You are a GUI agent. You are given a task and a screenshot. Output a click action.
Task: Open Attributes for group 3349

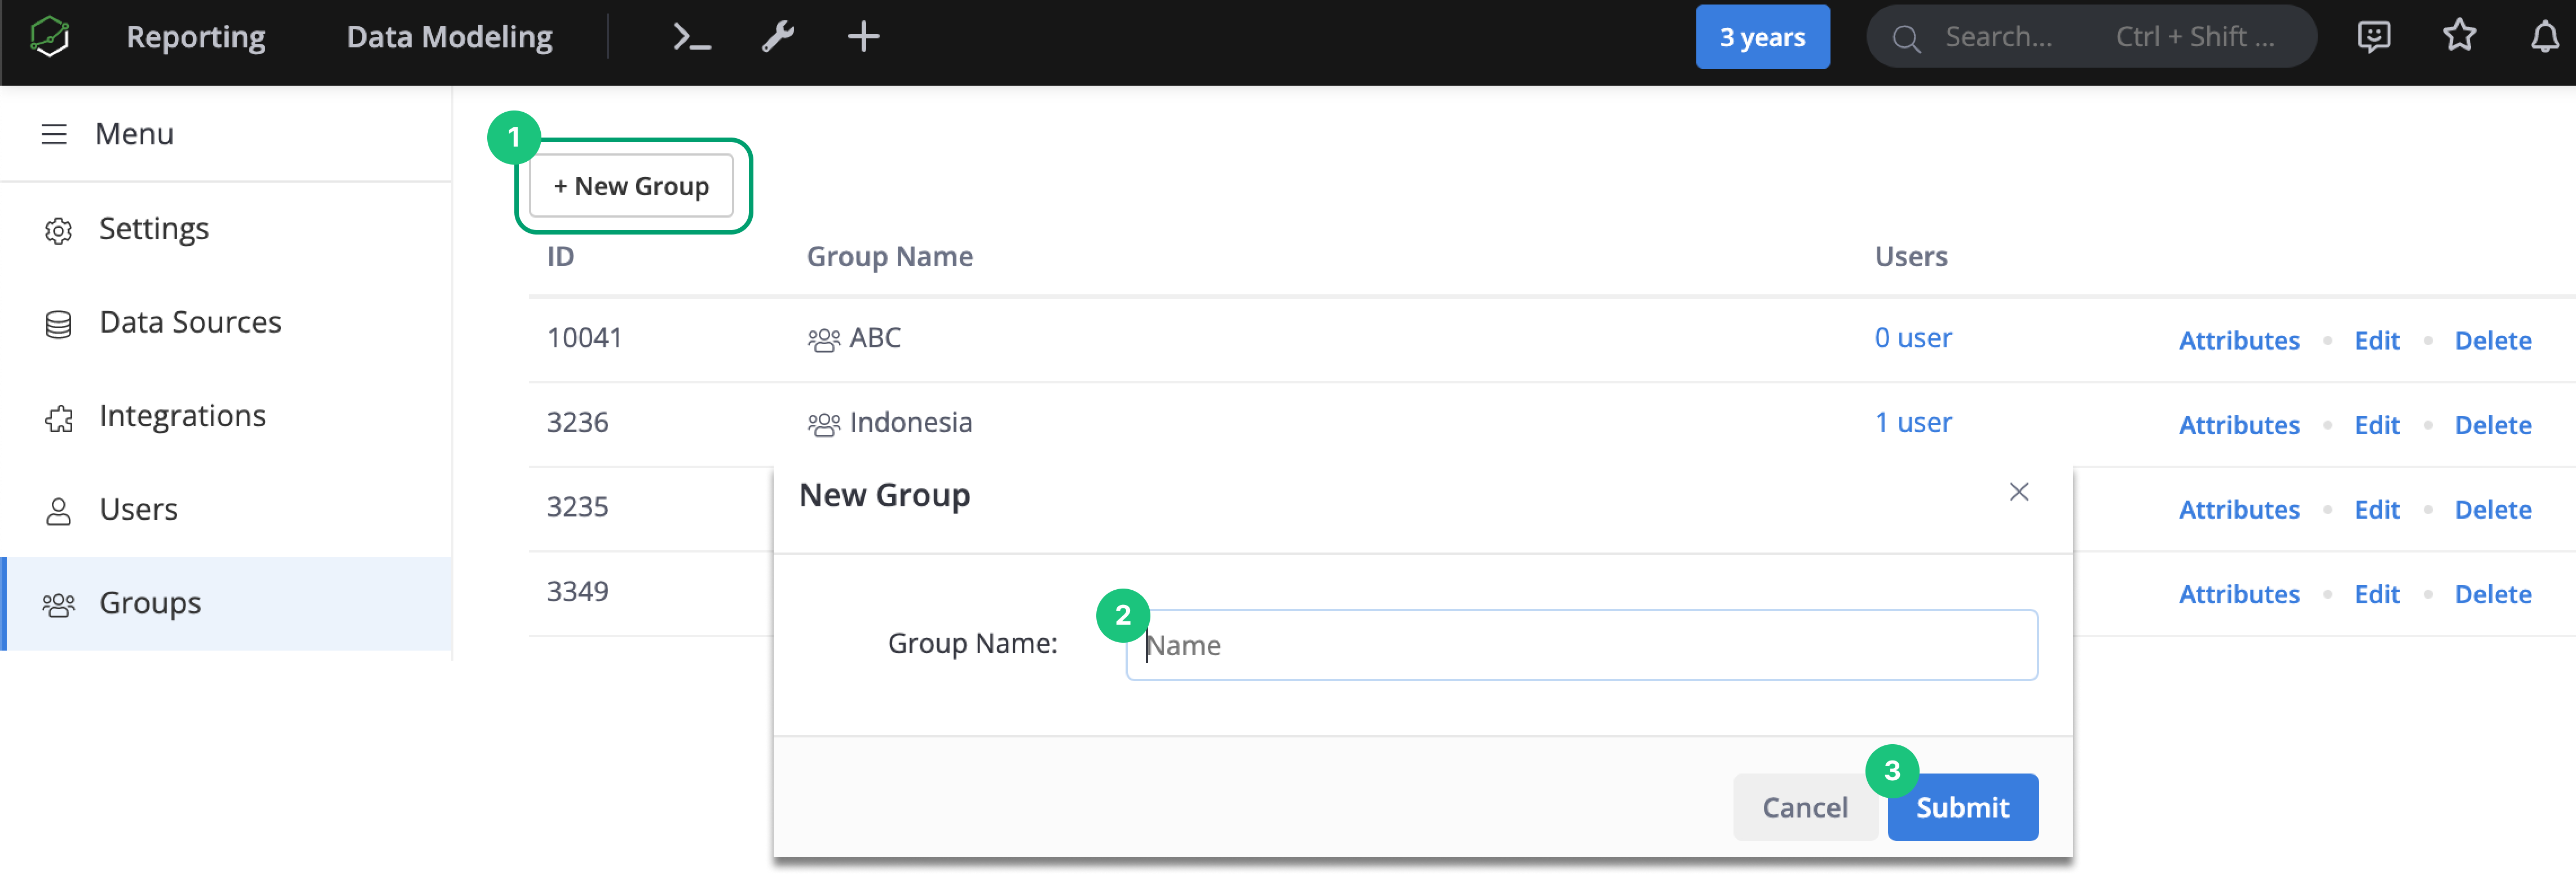[x=2239, y=595]
